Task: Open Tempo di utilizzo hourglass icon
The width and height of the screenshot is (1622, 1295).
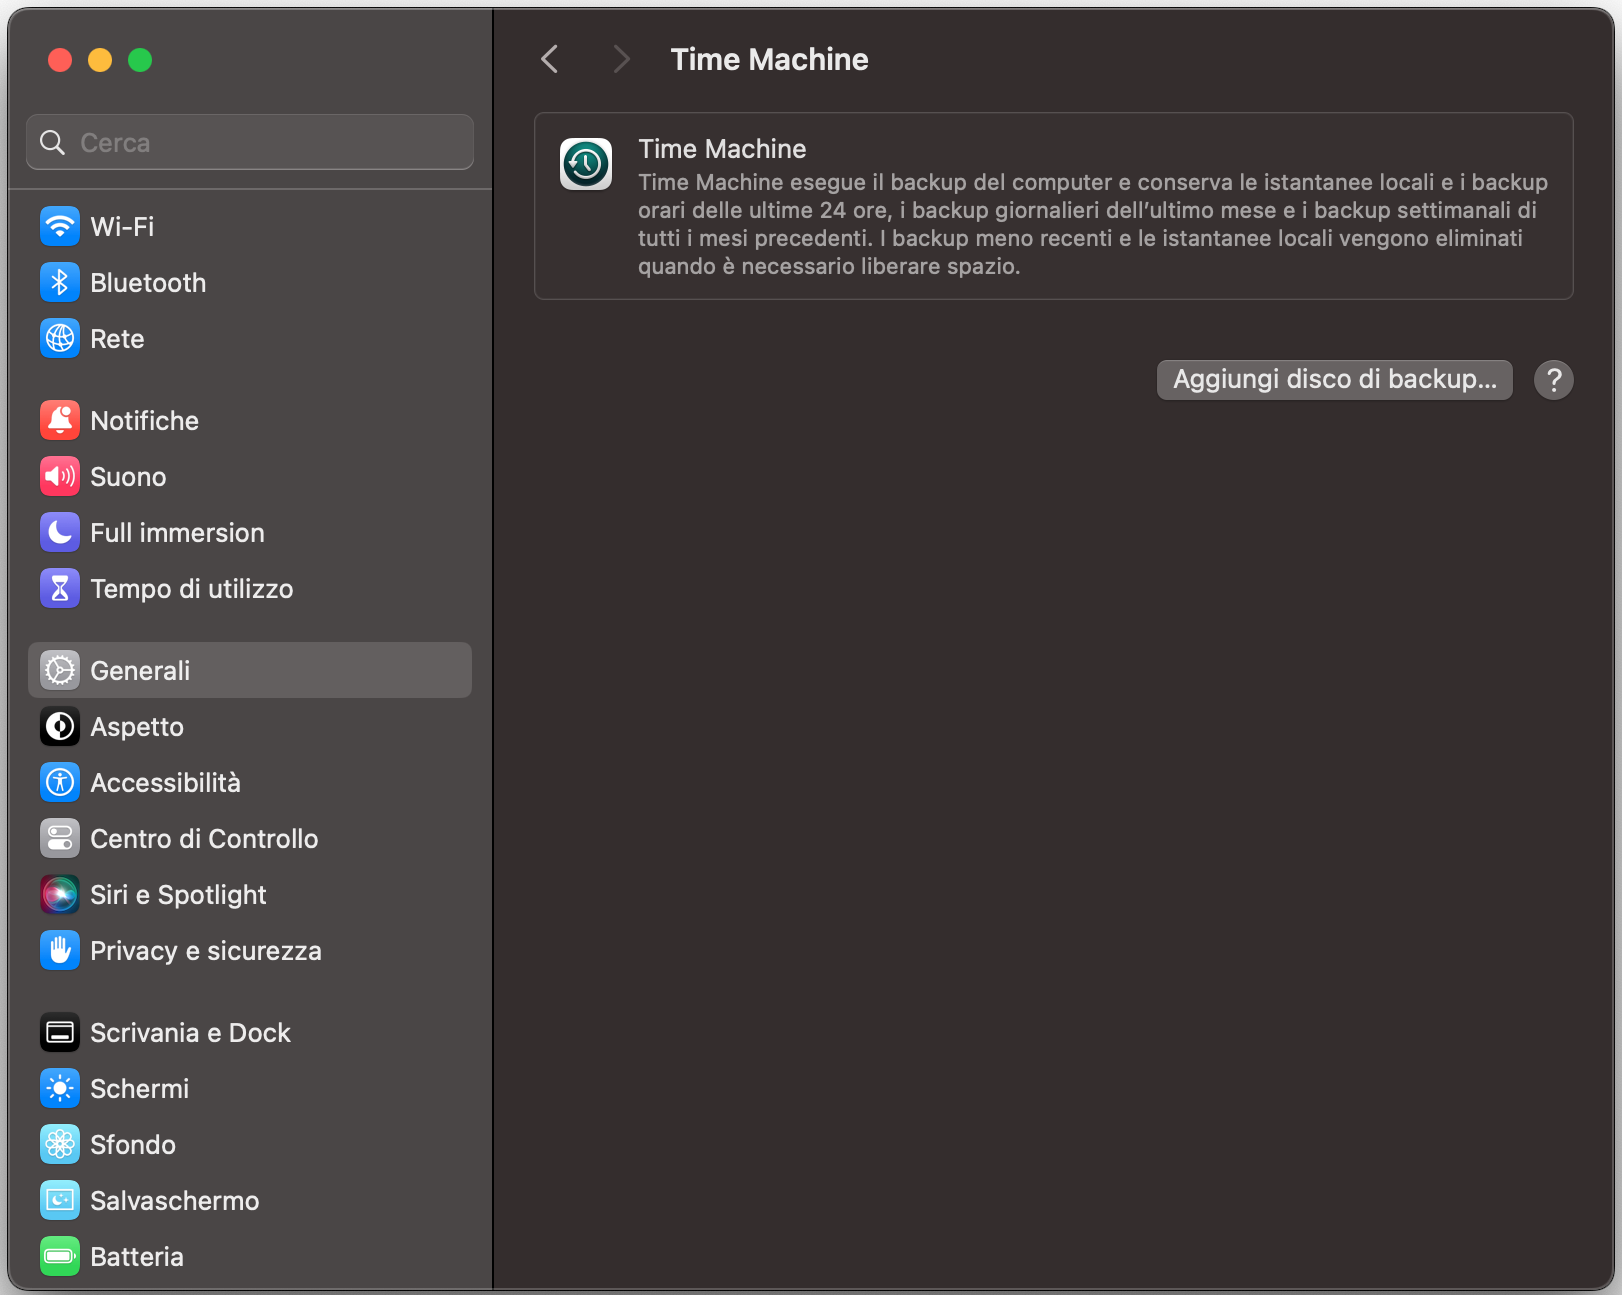Action: [60, 588]
